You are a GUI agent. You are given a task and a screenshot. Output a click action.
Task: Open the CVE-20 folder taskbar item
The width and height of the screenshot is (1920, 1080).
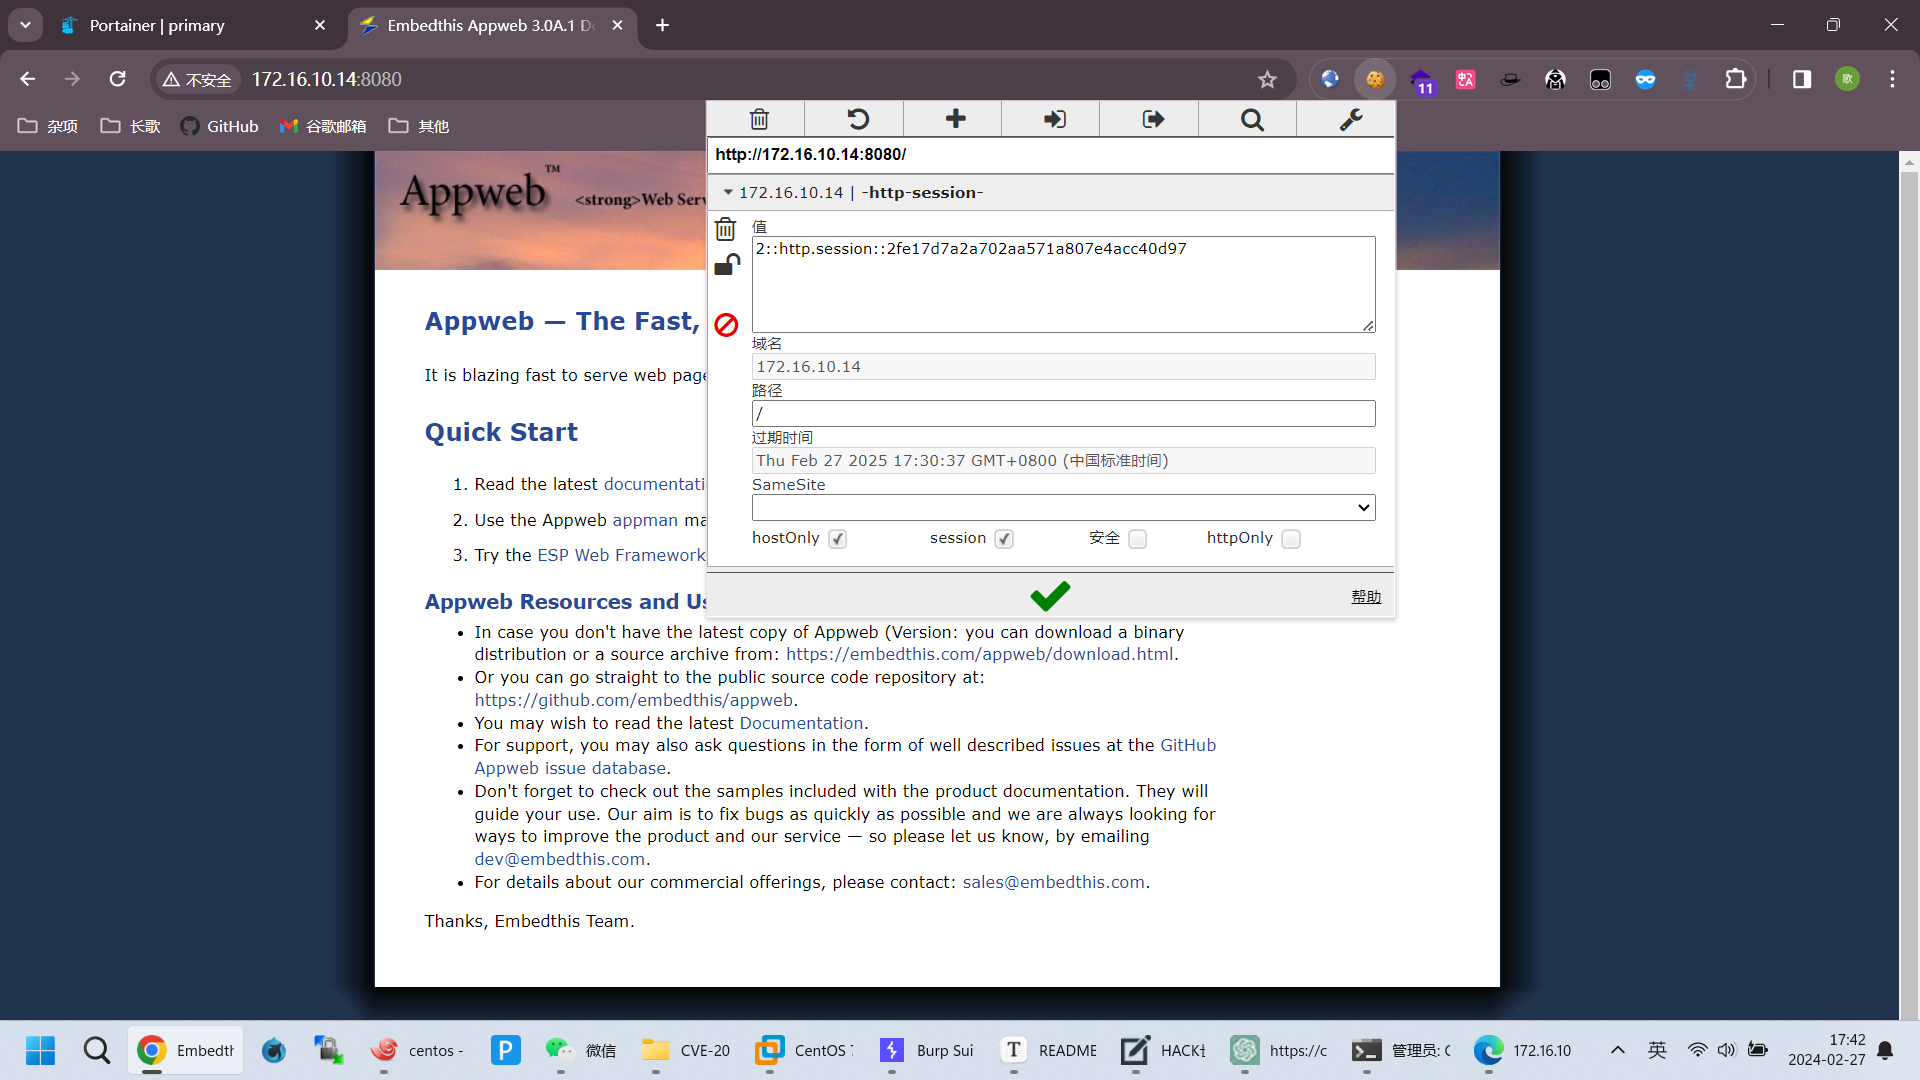pyautogui.click(x=686, y=1050)
